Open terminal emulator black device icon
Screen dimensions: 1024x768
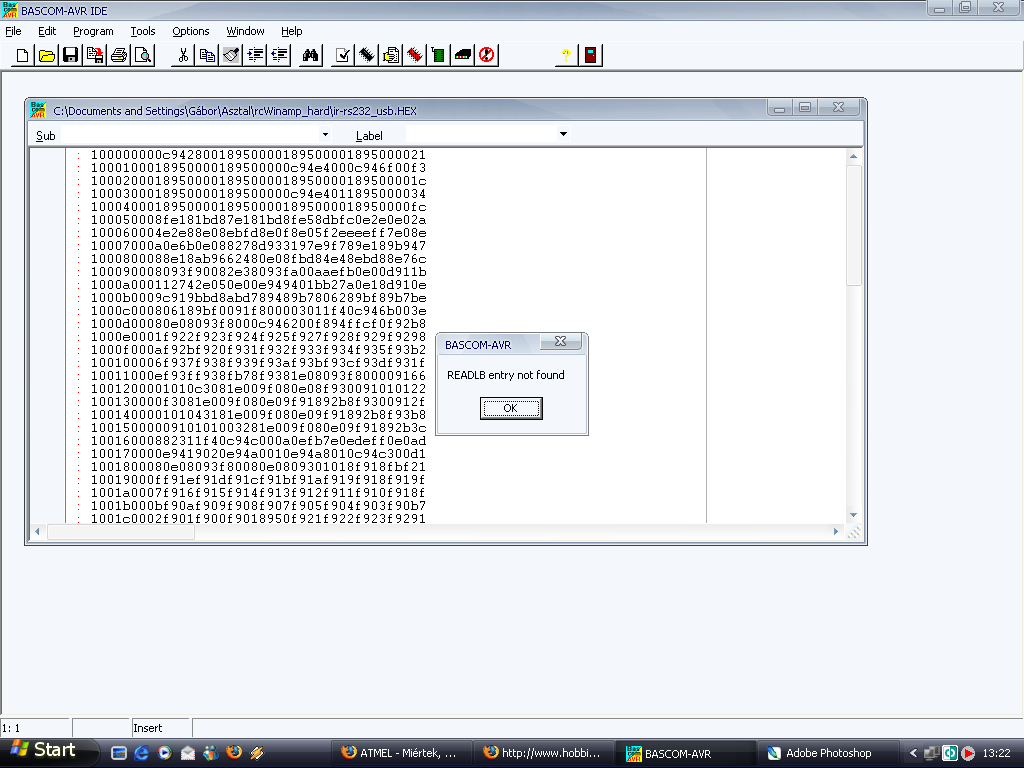[x=463, y=56]
